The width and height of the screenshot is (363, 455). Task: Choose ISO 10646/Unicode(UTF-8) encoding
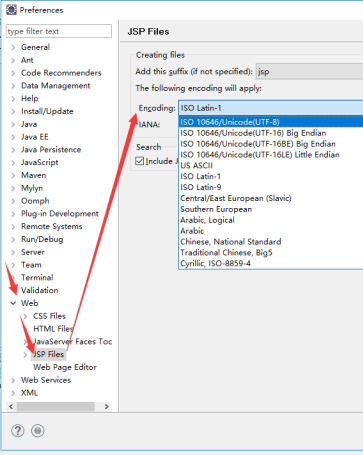coord(271,122)
